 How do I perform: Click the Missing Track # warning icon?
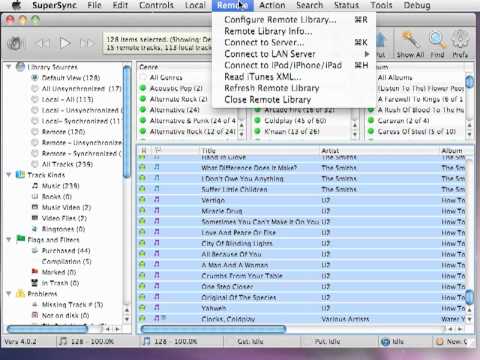pyautogui.click(x=35, y=304)
